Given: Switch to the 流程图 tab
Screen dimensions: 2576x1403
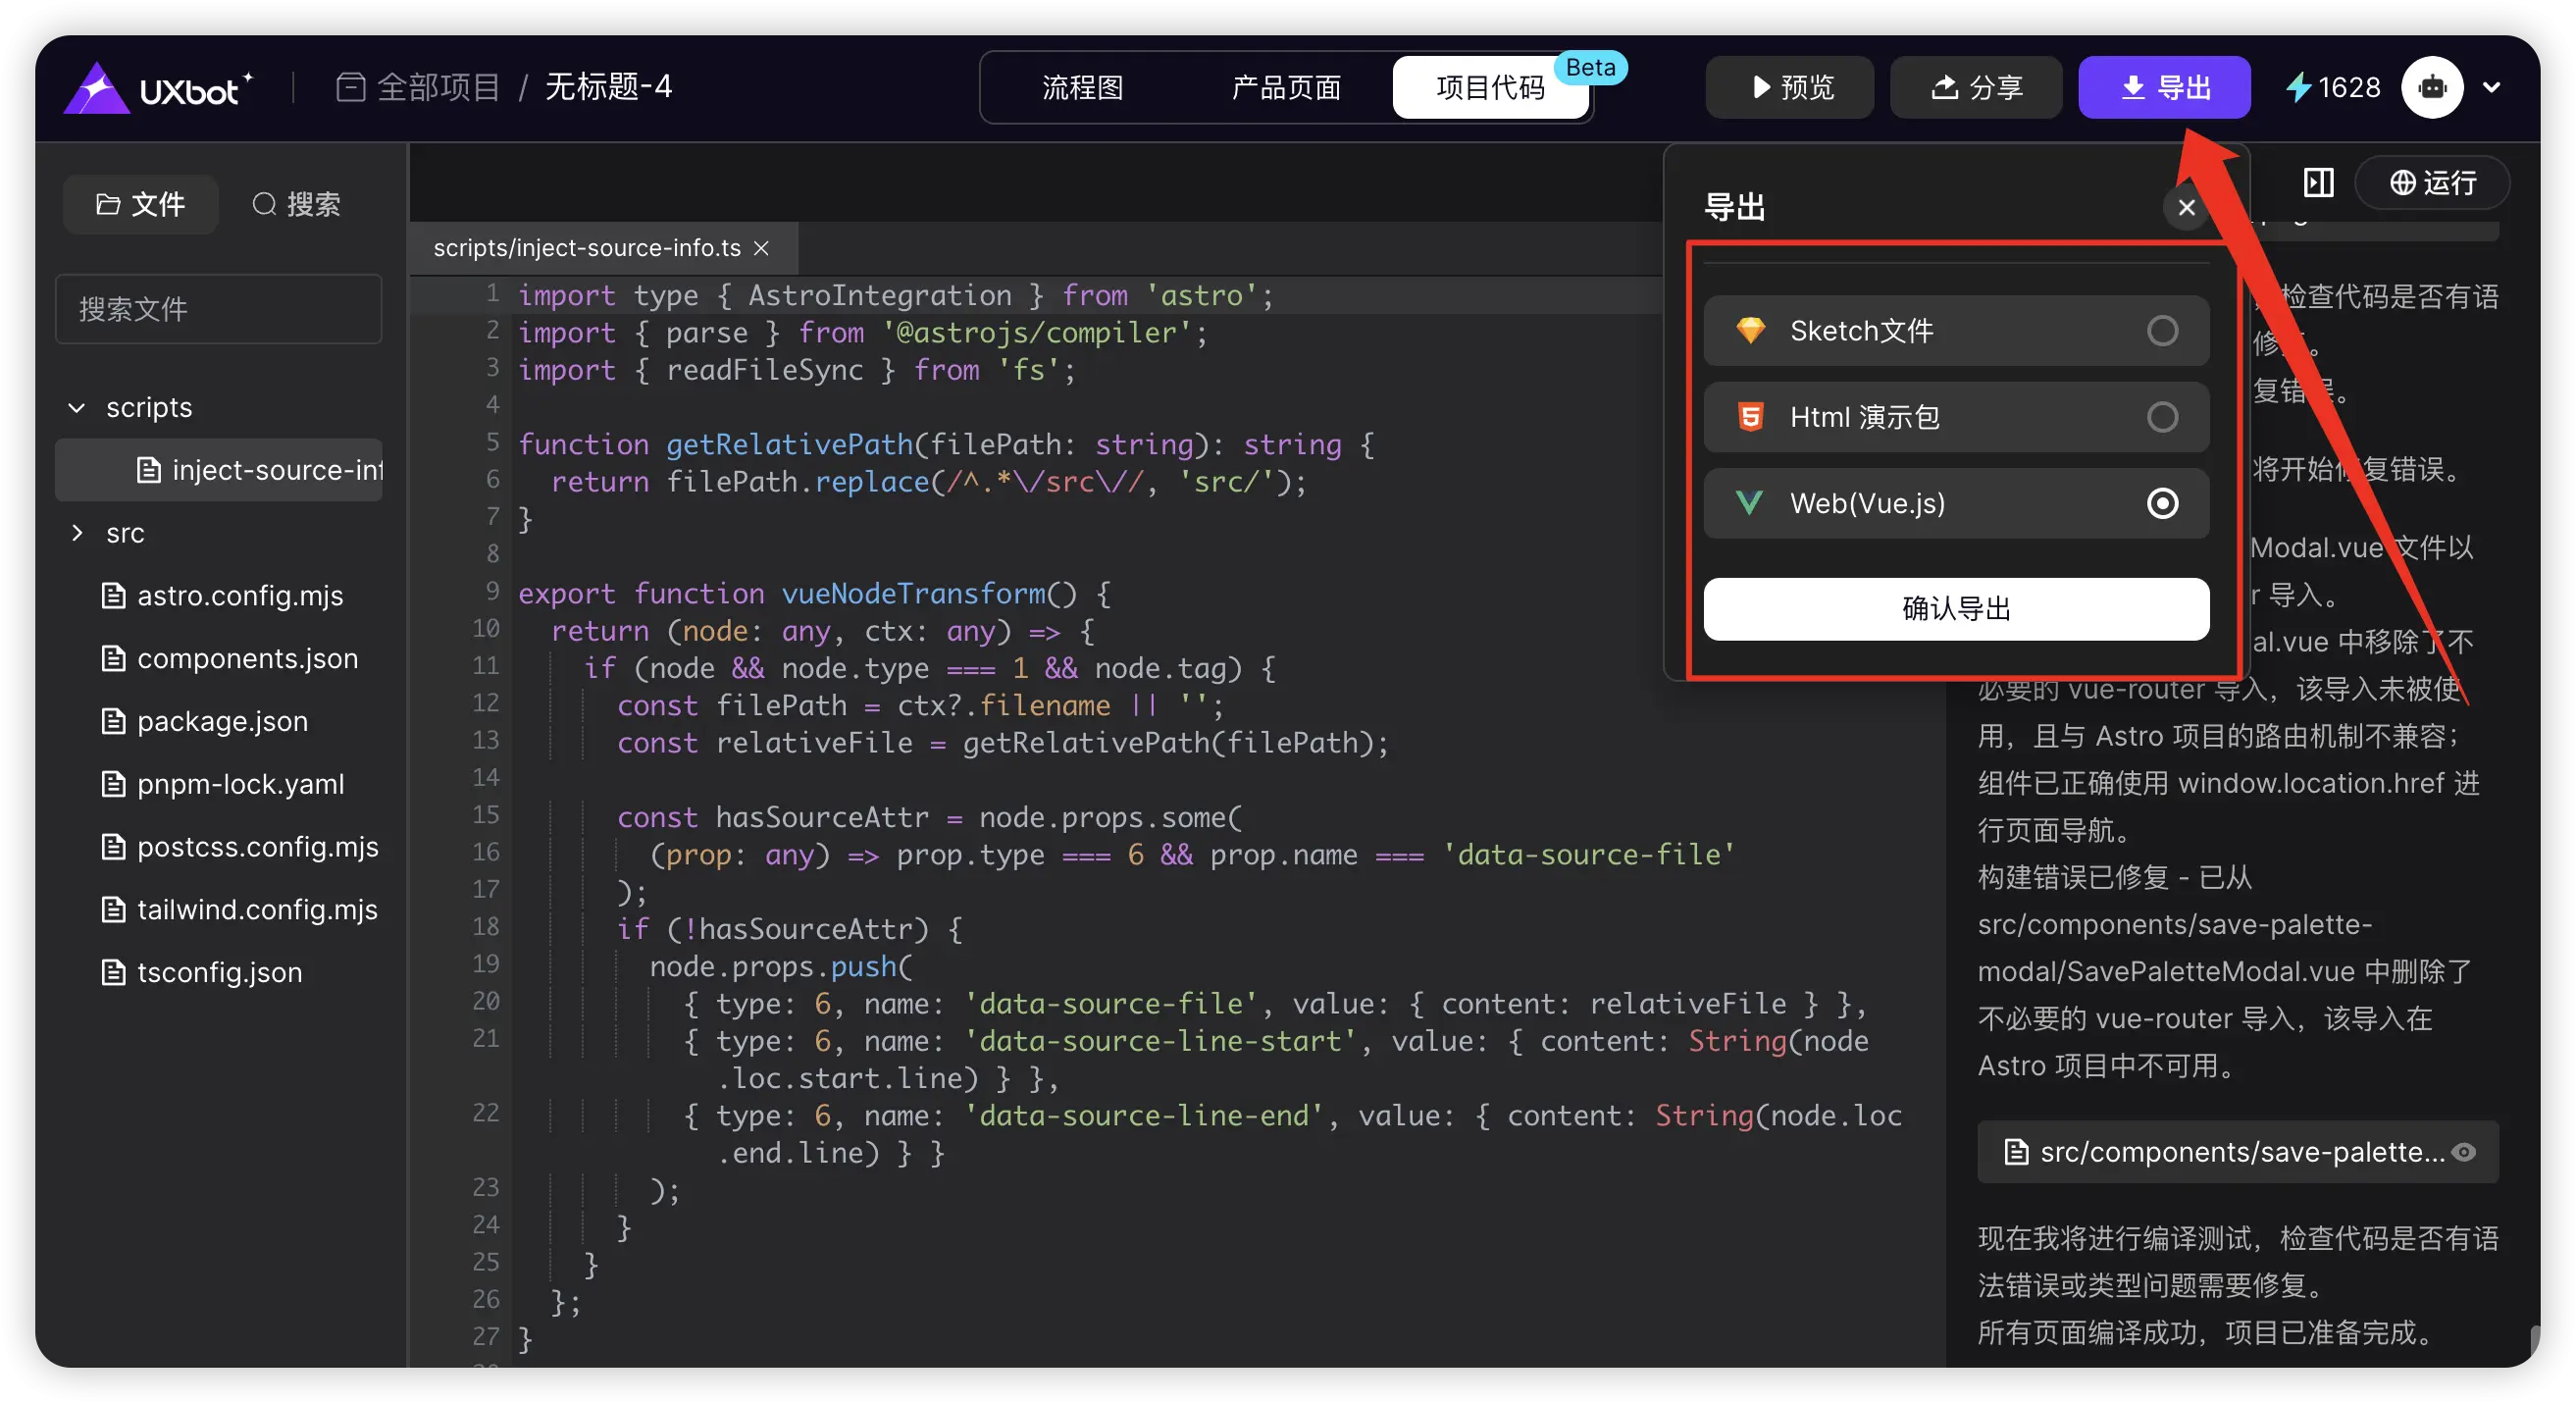Looking at the screenshot, I should (x=1082, y=88).
